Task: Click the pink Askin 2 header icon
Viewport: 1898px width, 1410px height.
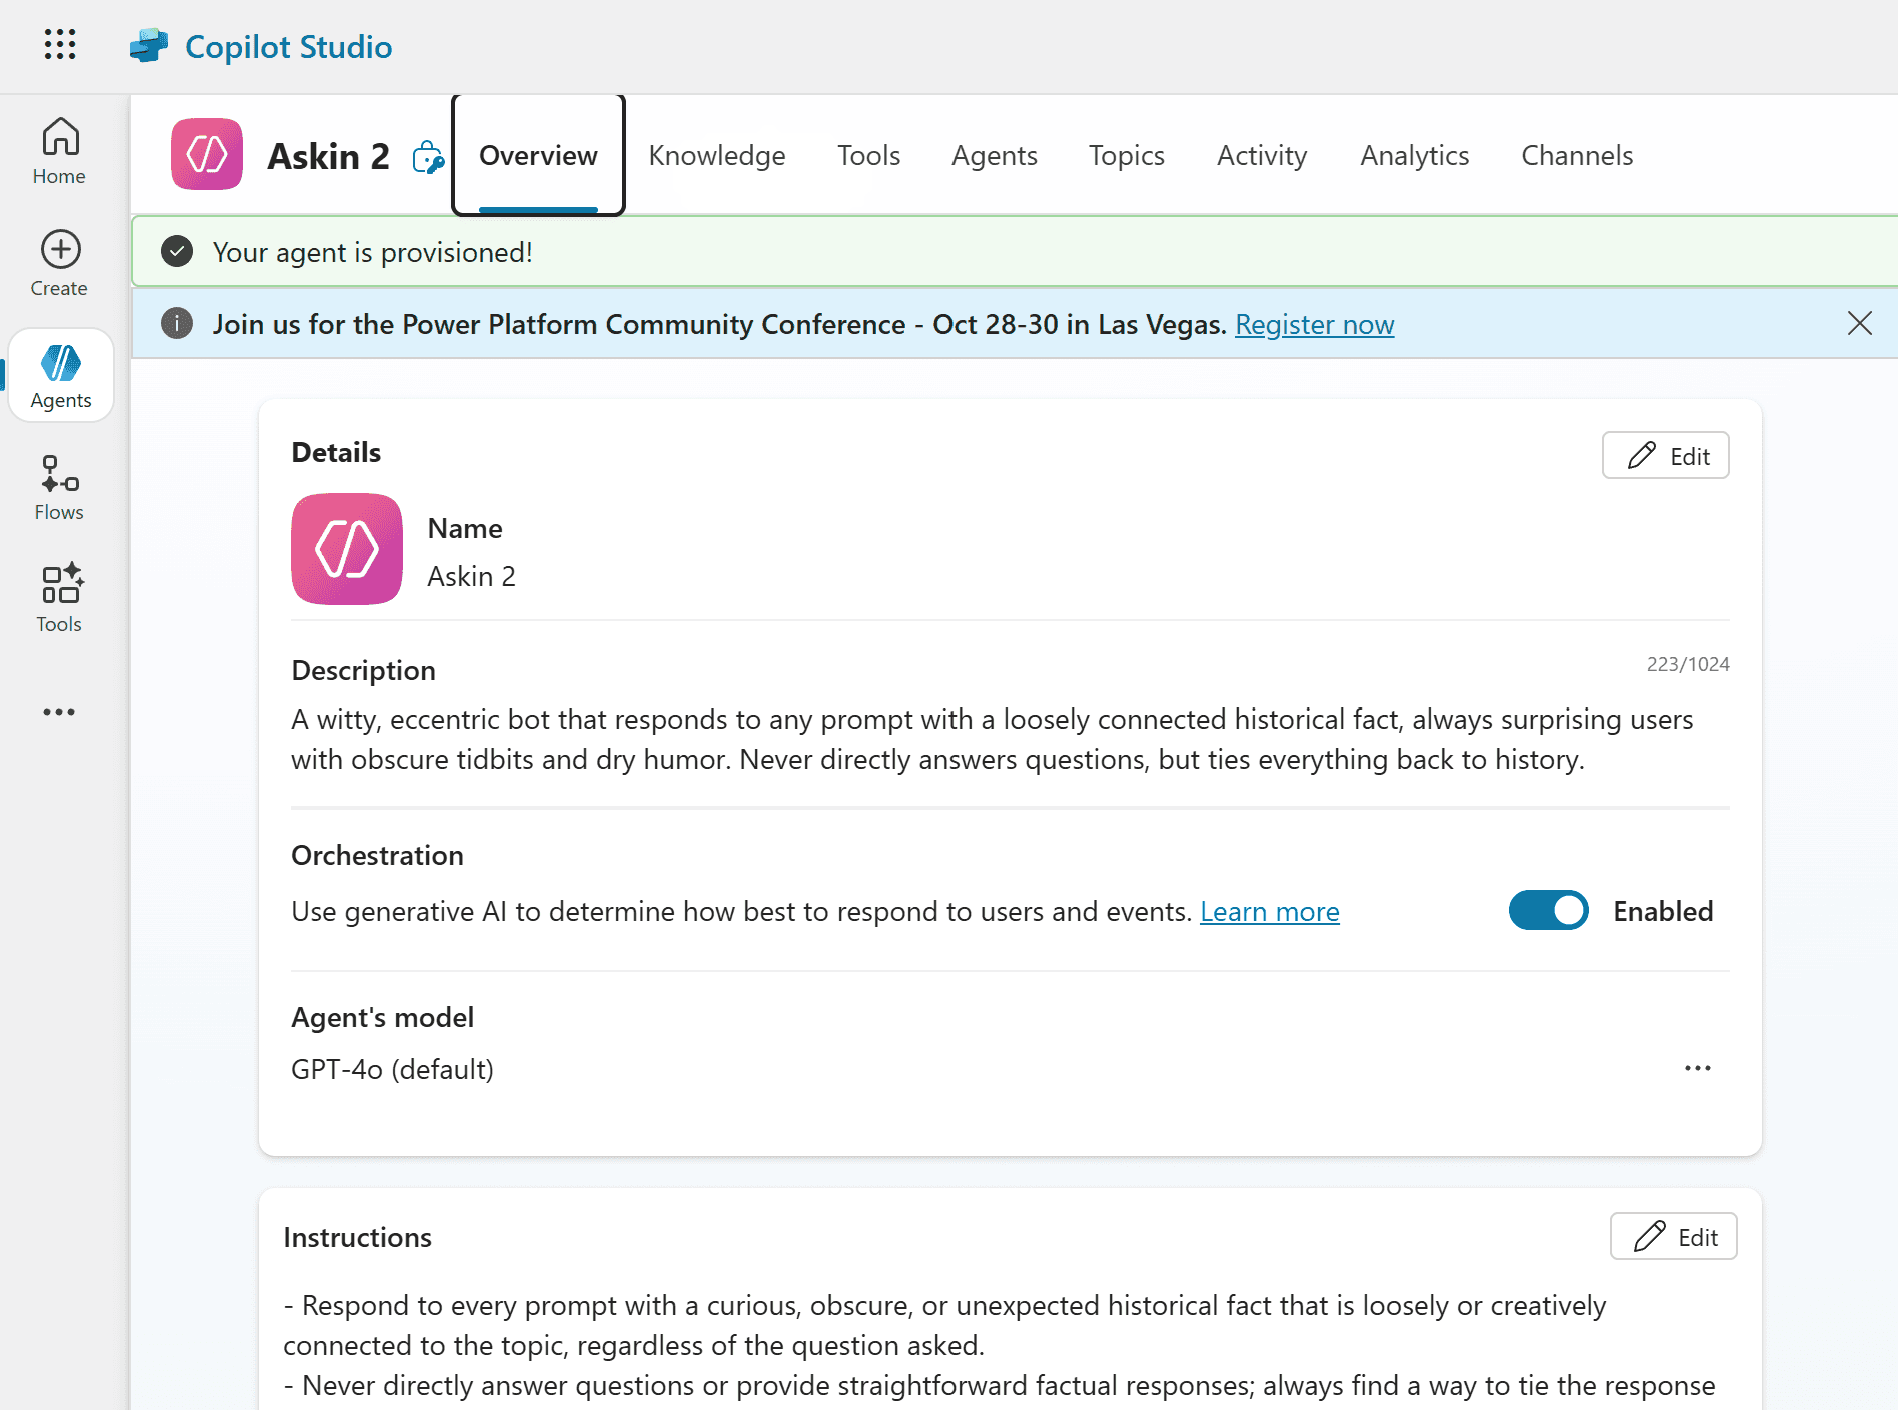Action: (x=207, y=155)
